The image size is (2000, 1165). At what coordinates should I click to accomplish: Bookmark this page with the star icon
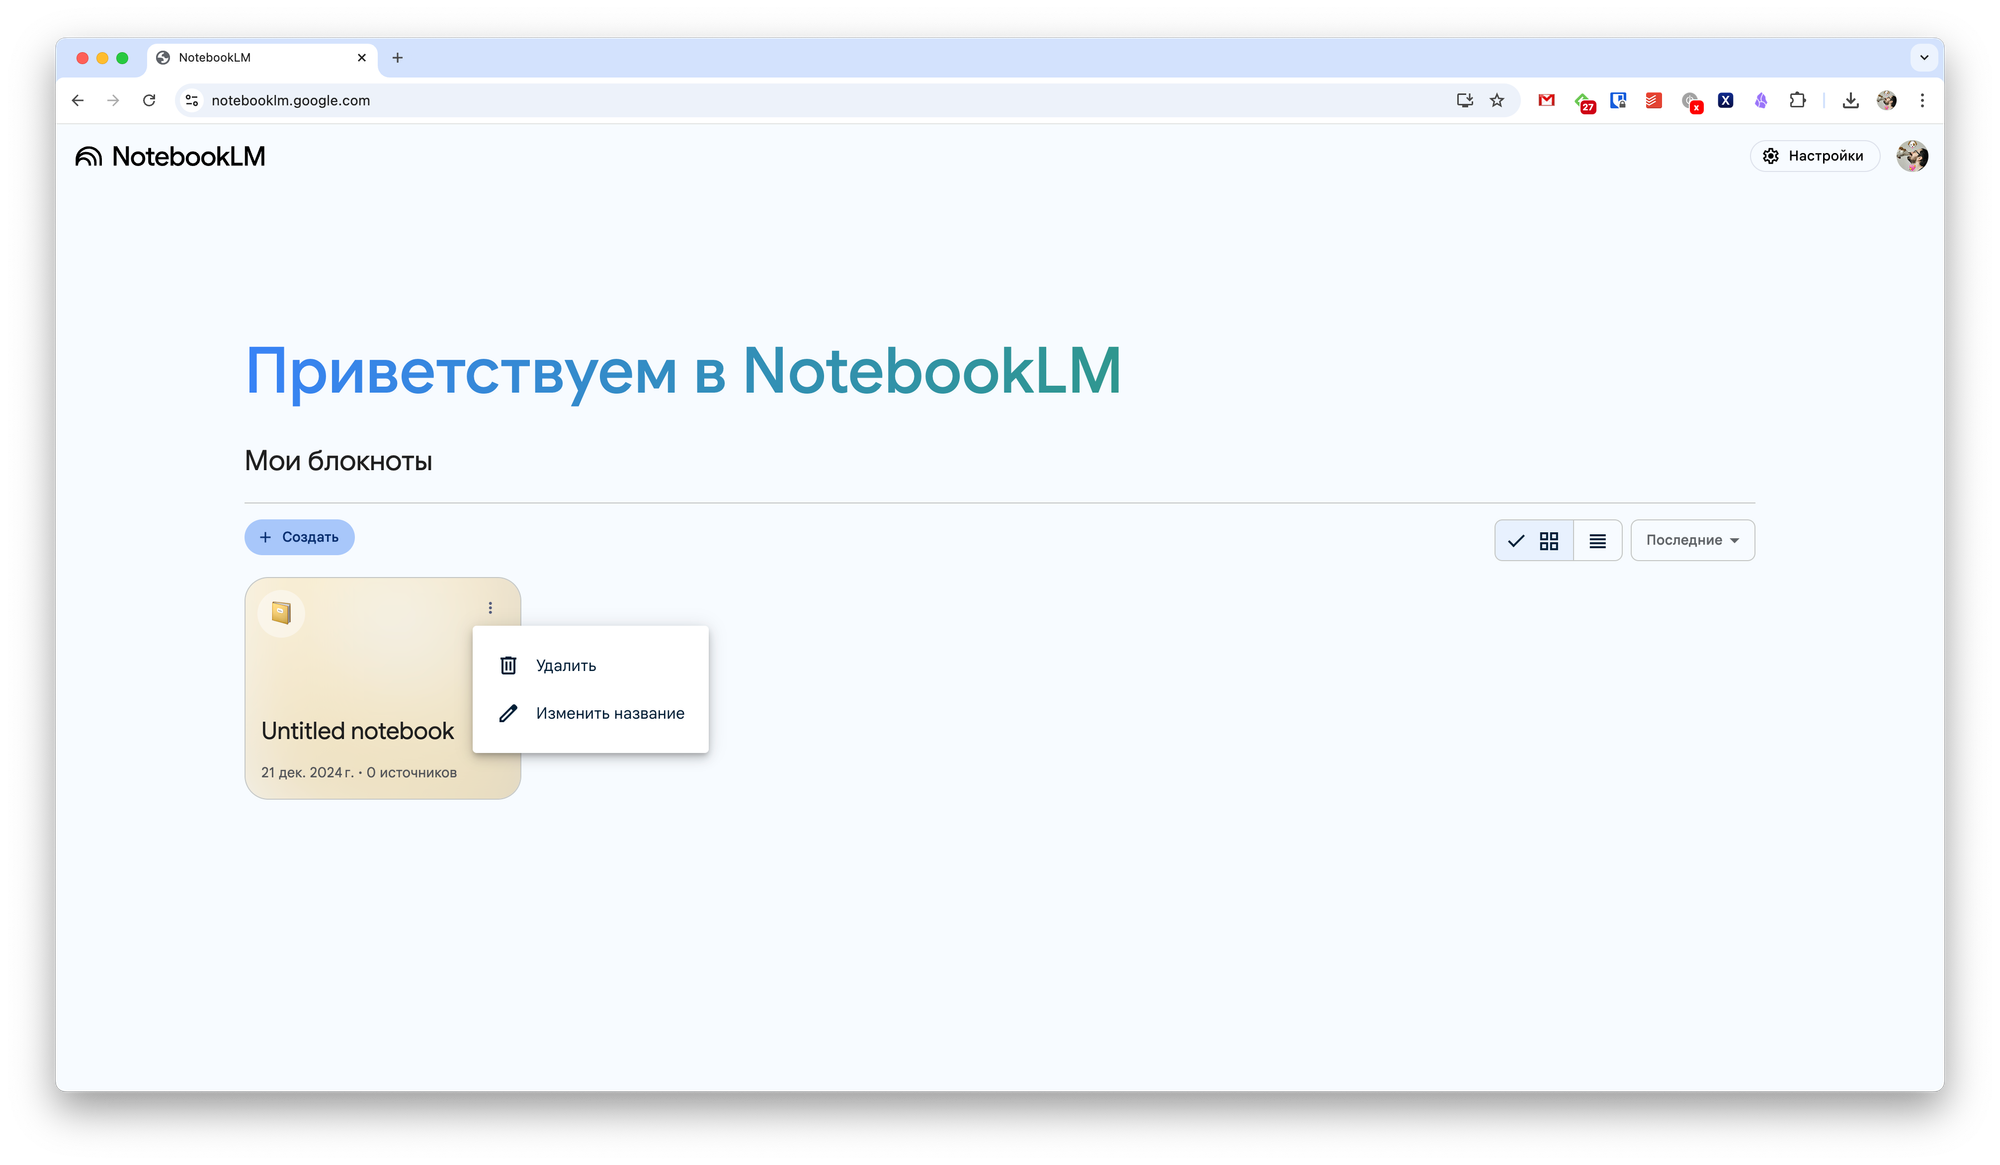(x=1497, y=100)
